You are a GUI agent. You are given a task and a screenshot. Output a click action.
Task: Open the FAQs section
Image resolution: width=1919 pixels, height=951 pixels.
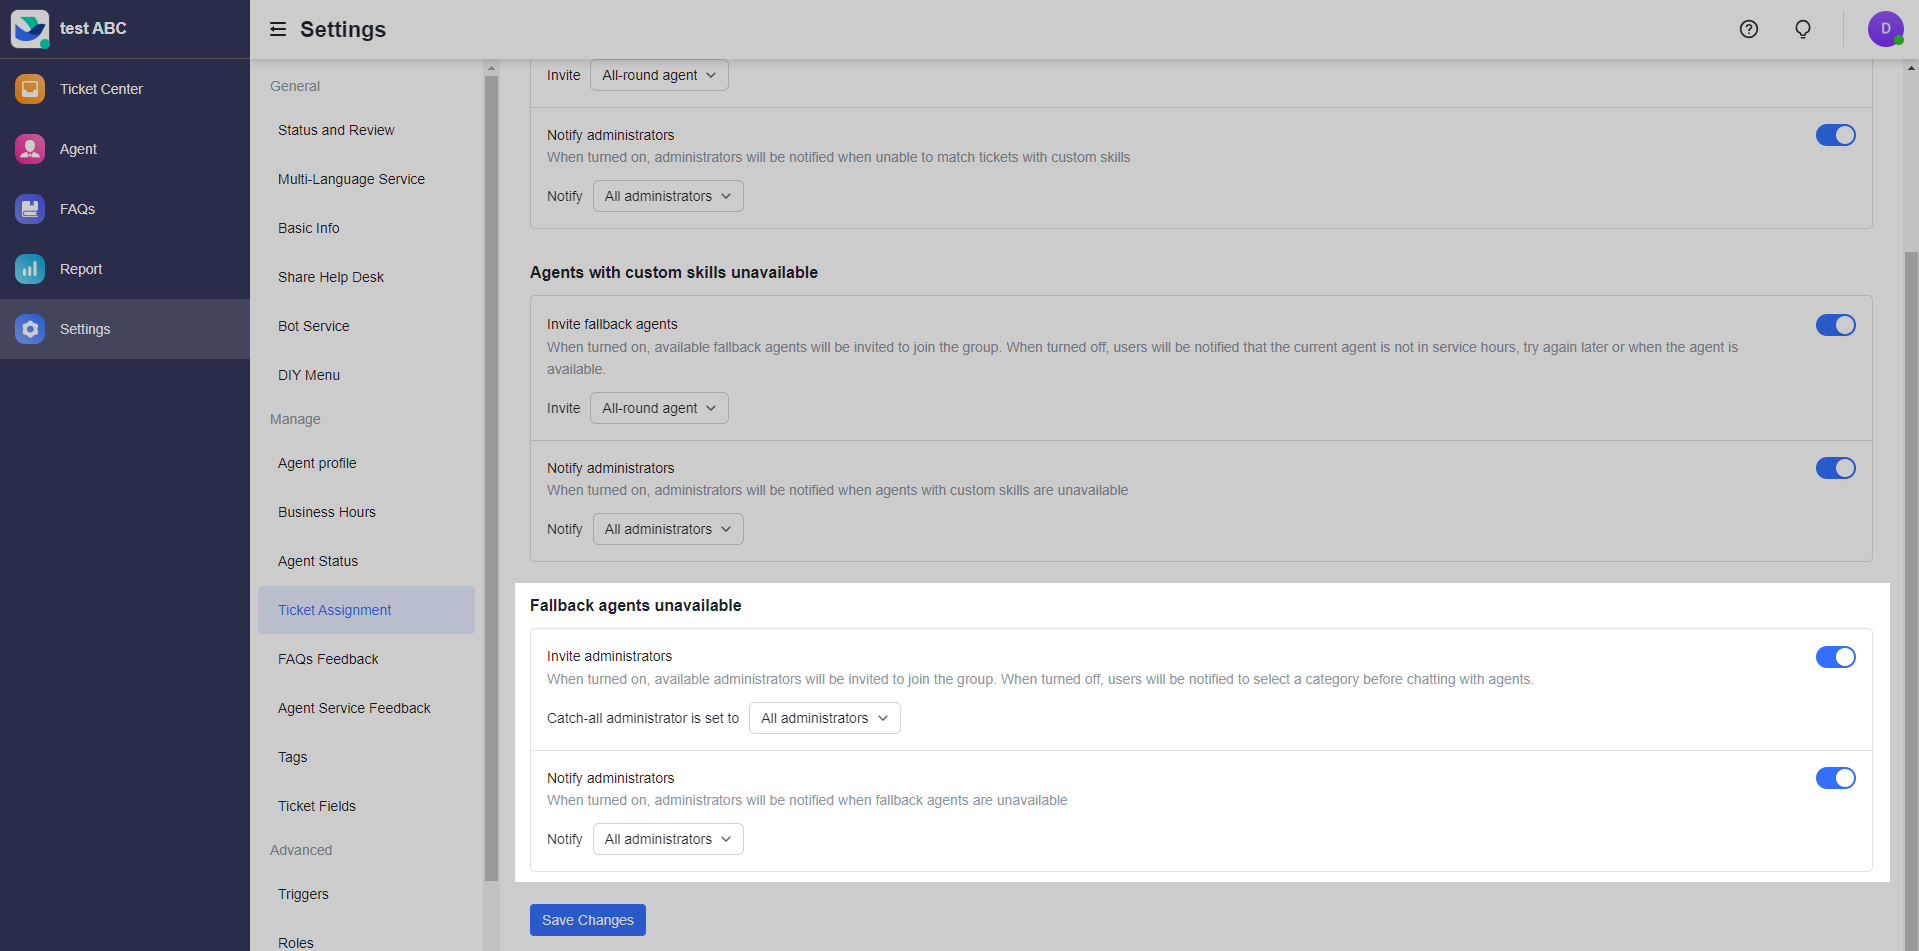(x=79, y=208)
